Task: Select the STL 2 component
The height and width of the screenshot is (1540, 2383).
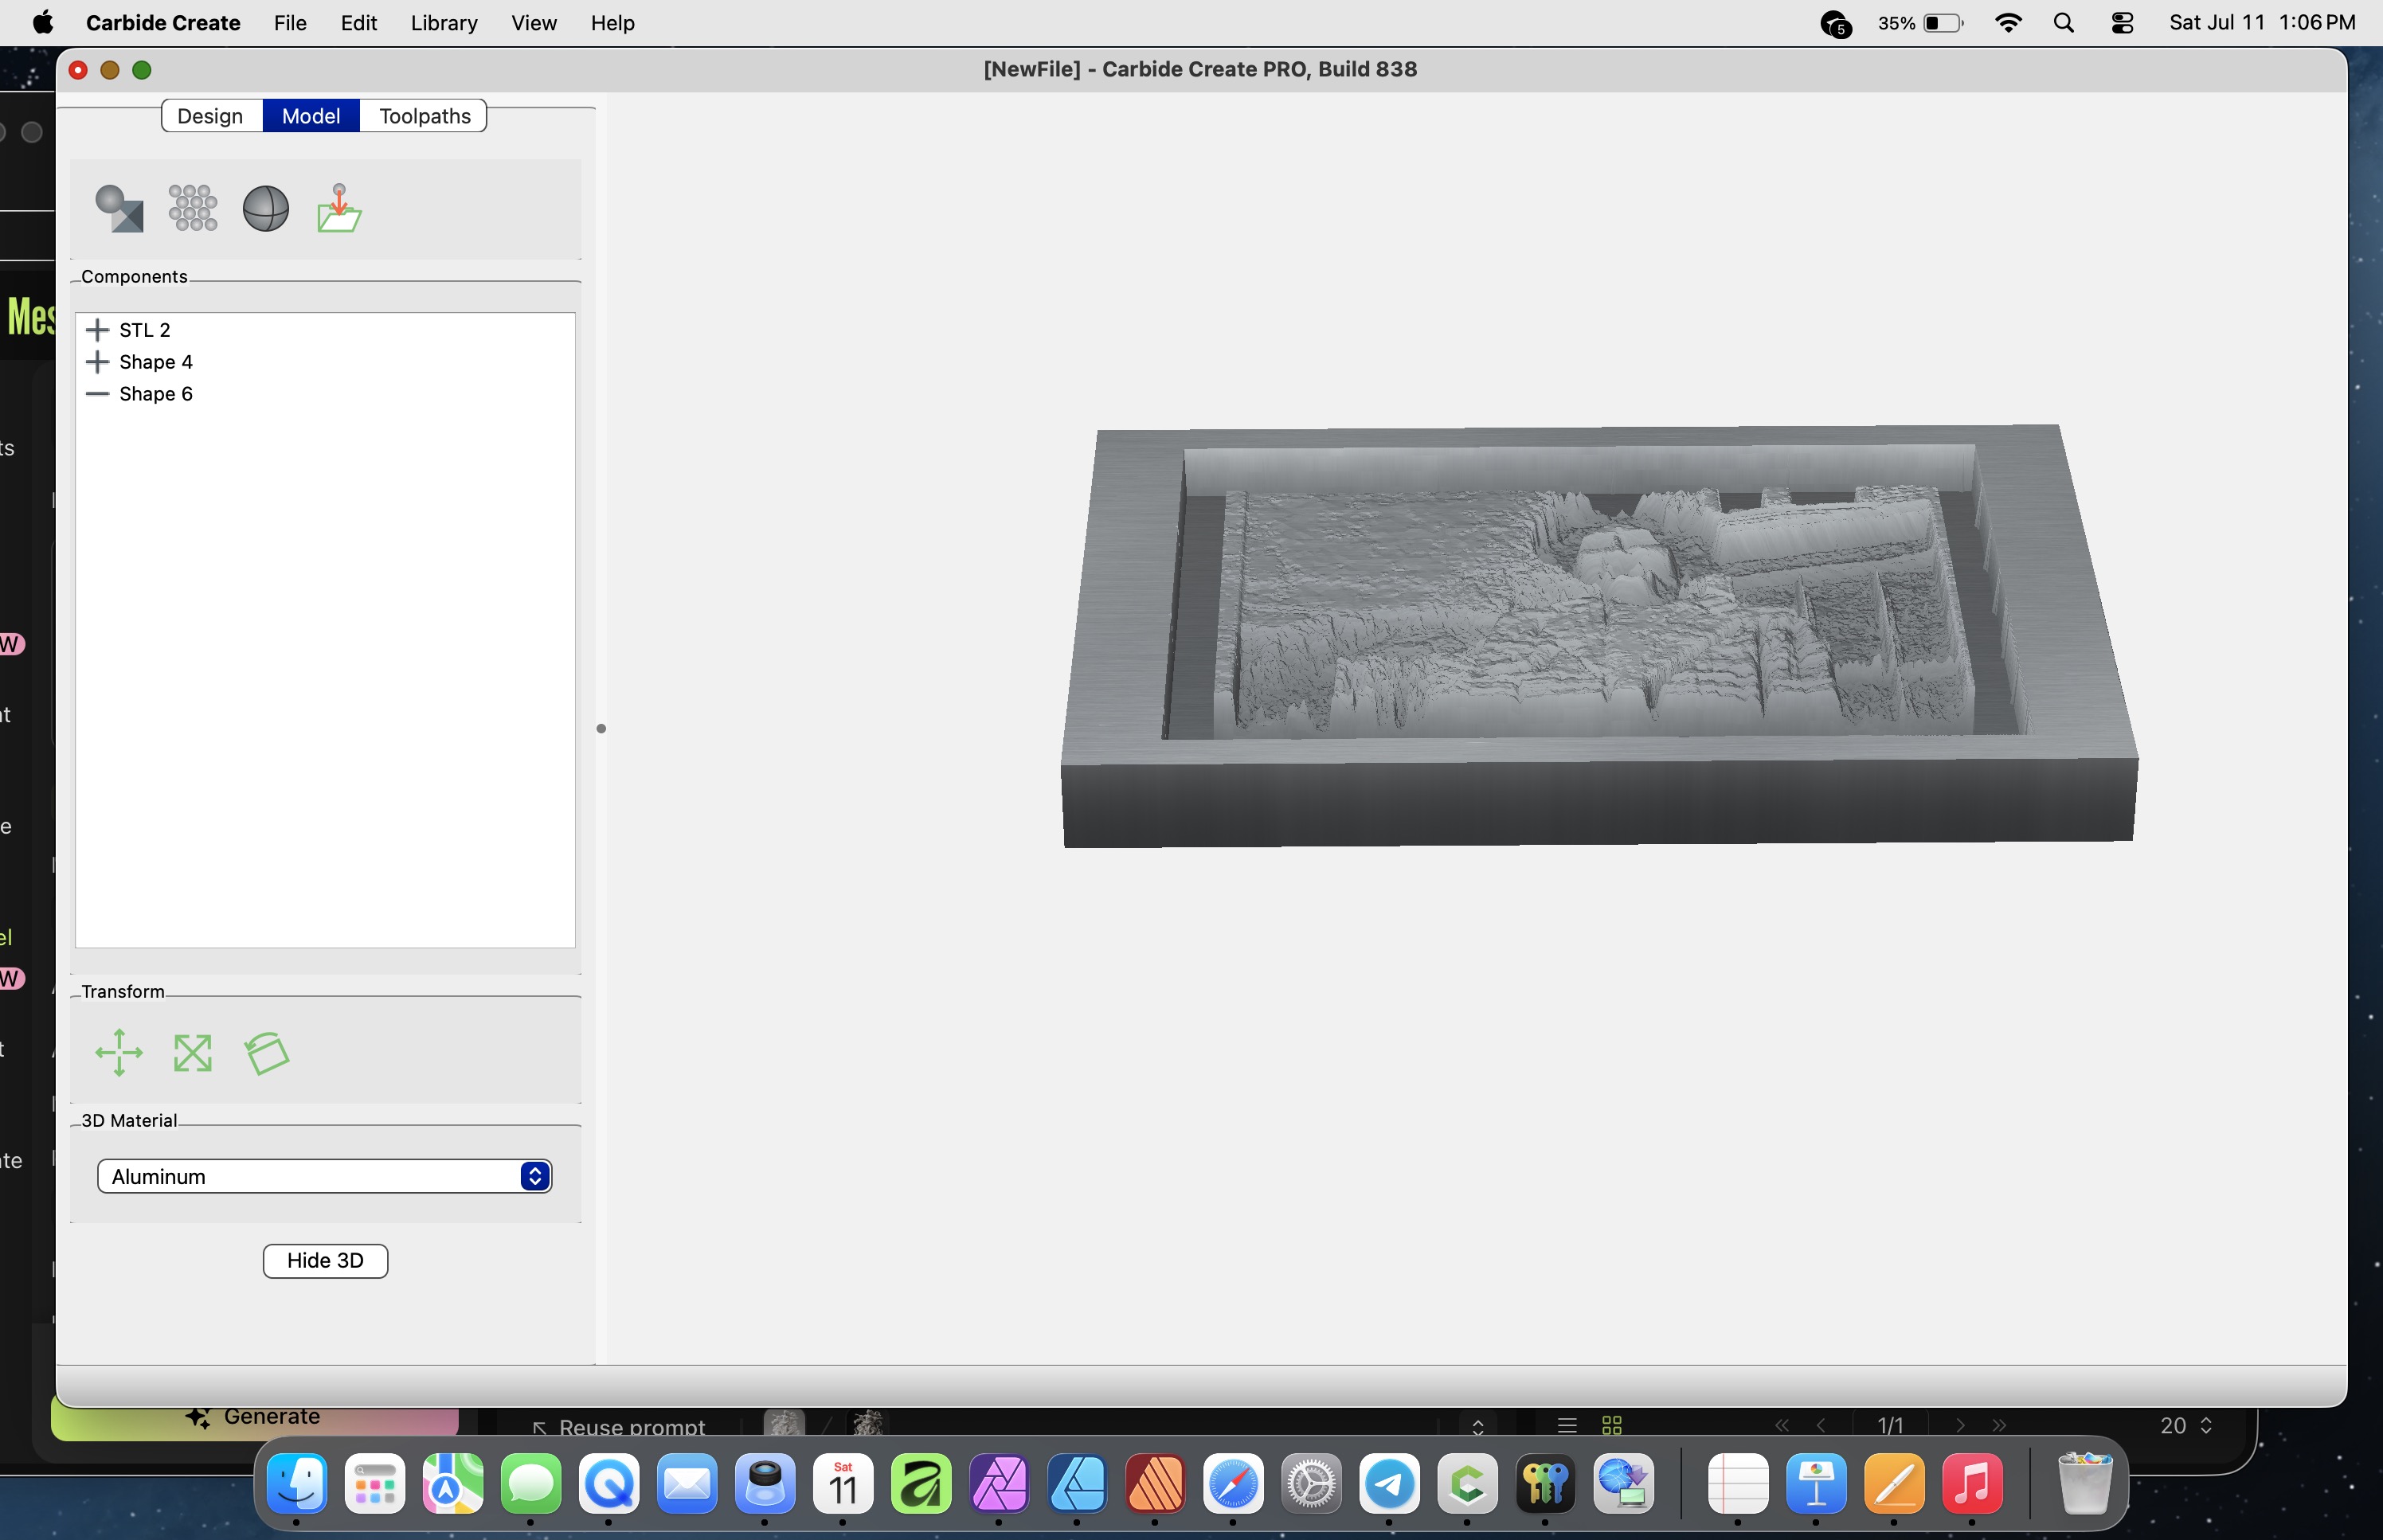Action: point(145,330)
